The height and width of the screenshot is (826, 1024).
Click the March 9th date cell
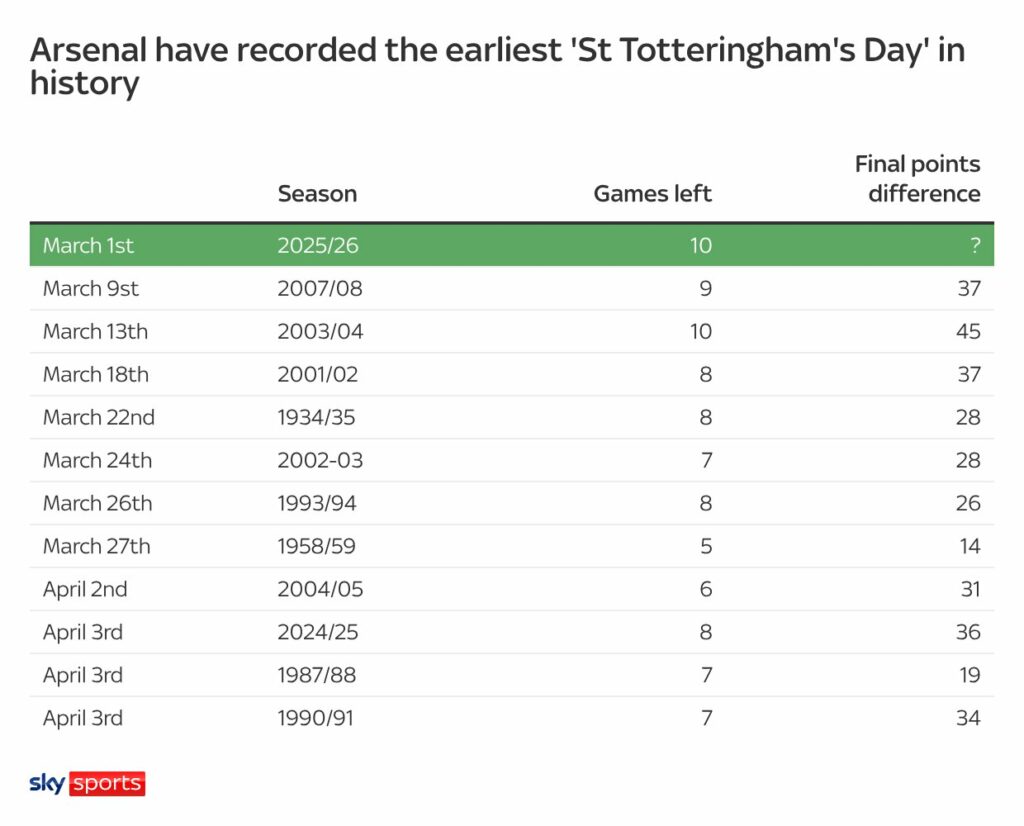[91, 289]
